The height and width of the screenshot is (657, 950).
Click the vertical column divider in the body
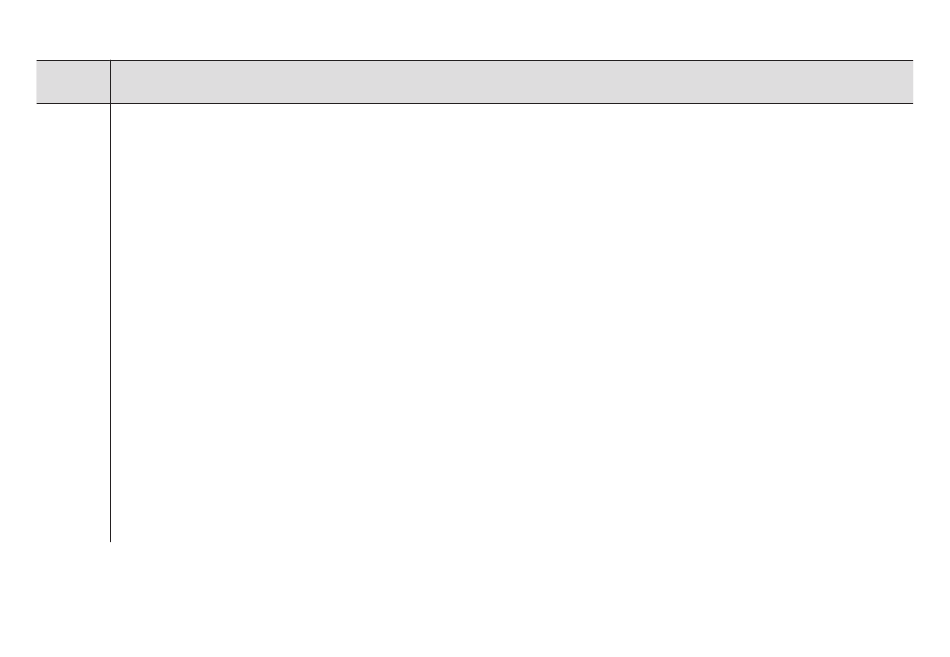[x=110, y=322]
